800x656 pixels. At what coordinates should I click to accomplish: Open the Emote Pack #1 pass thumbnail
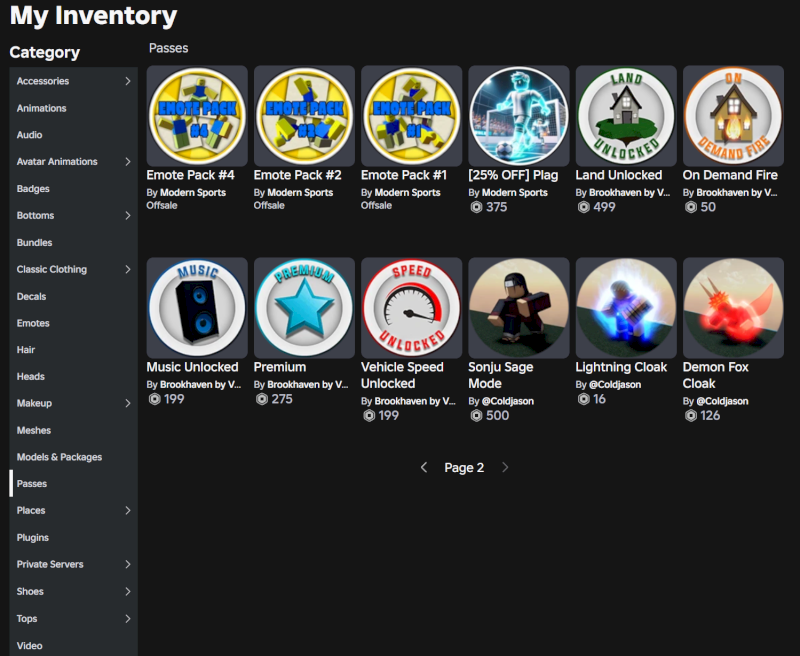(411, 116)
